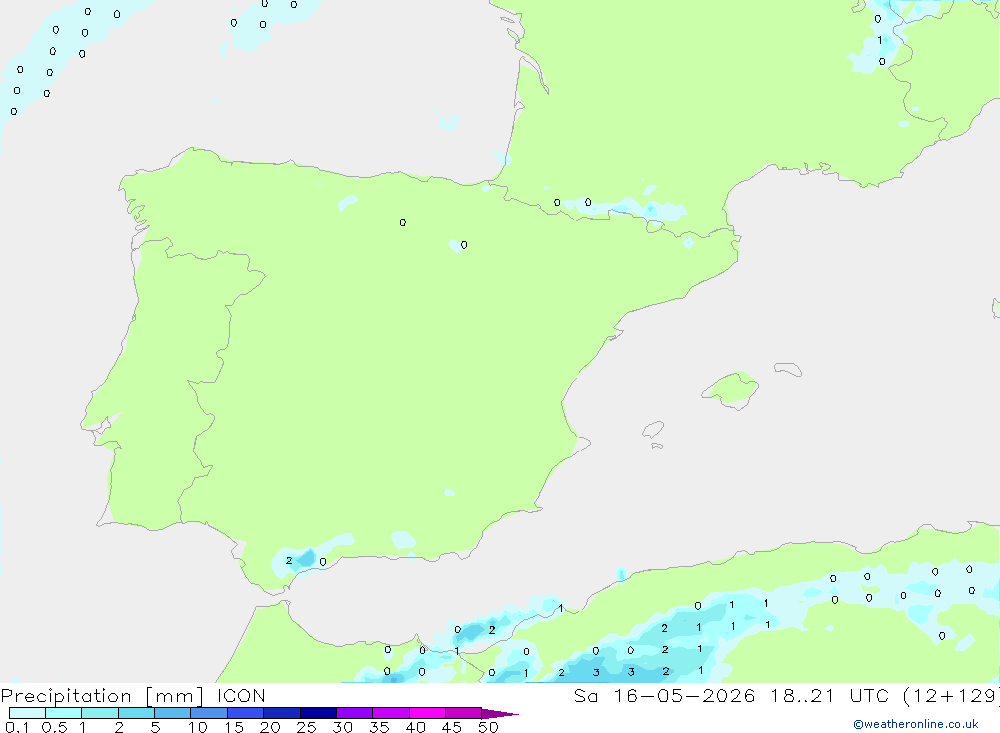The width and height of the screenshot is (1000, 733).
Task: Pick the 35–40 mm legend swatch
Action: (390, 713)
